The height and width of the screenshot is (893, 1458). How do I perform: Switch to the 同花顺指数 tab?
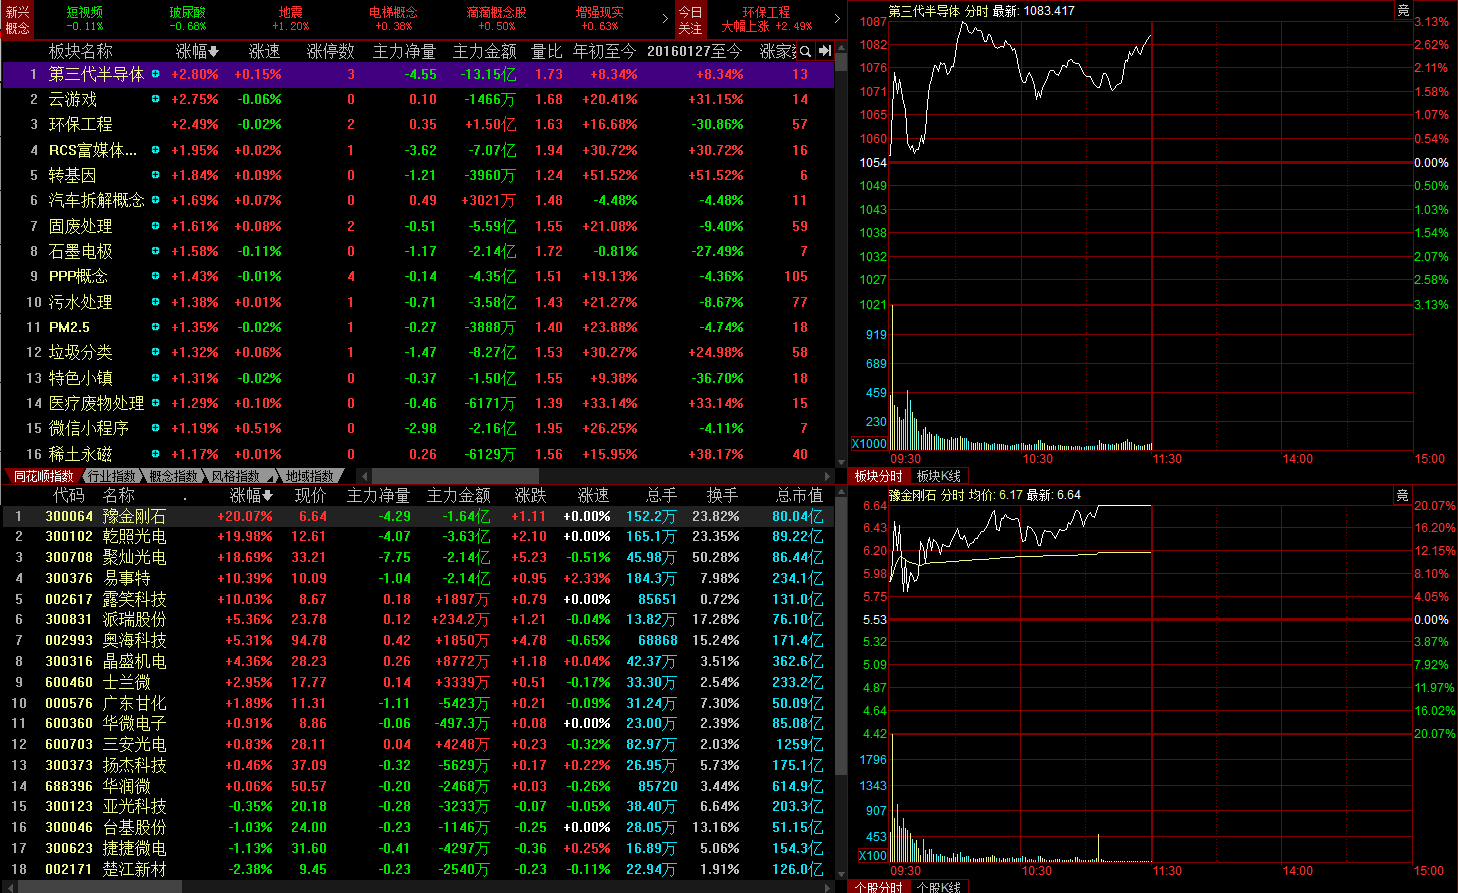(x=44, y=476)
